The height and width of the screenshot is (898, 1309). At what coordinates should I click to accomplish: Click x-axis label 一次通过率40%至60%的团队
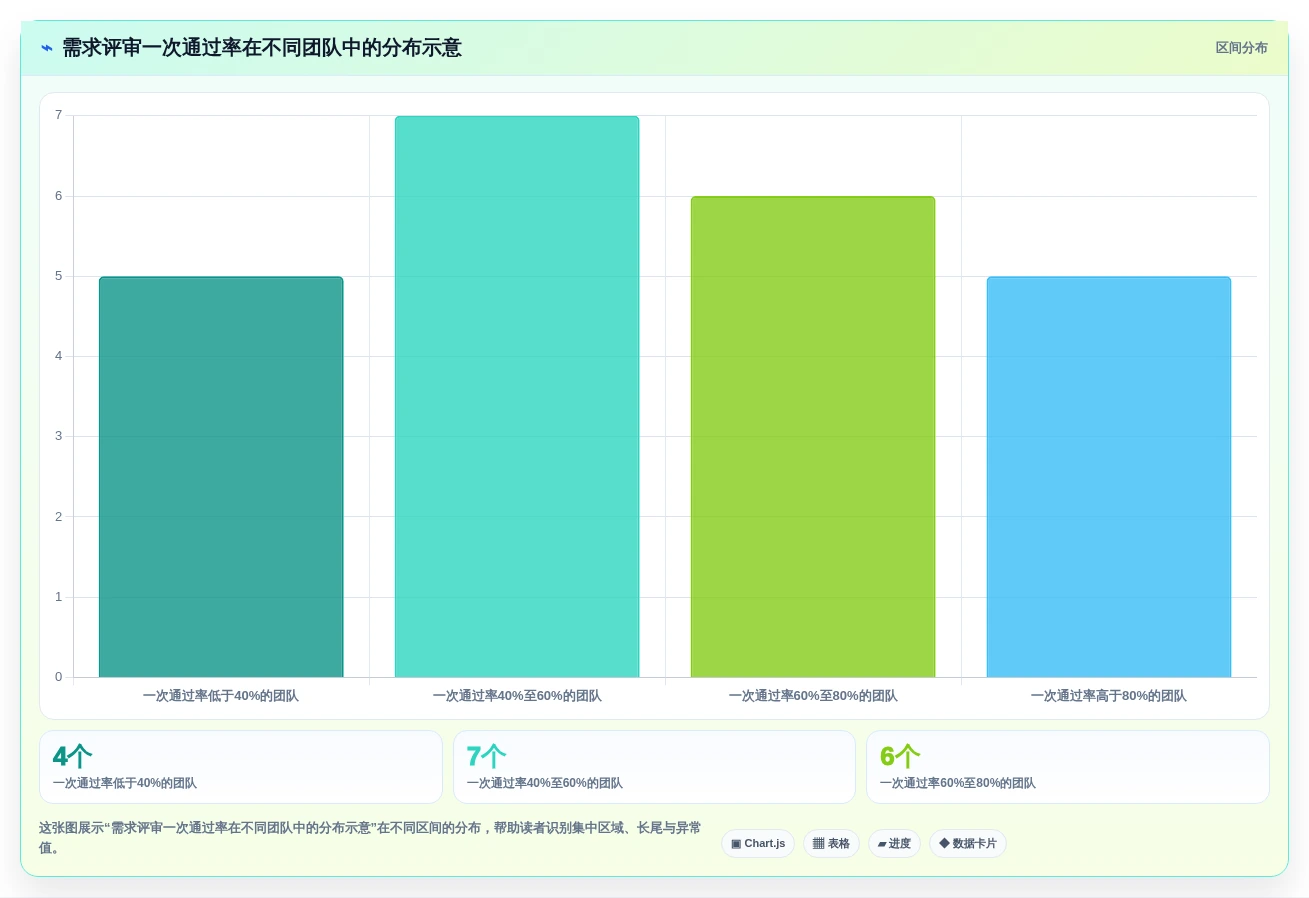pyautogui.click(x=517, y=696)
